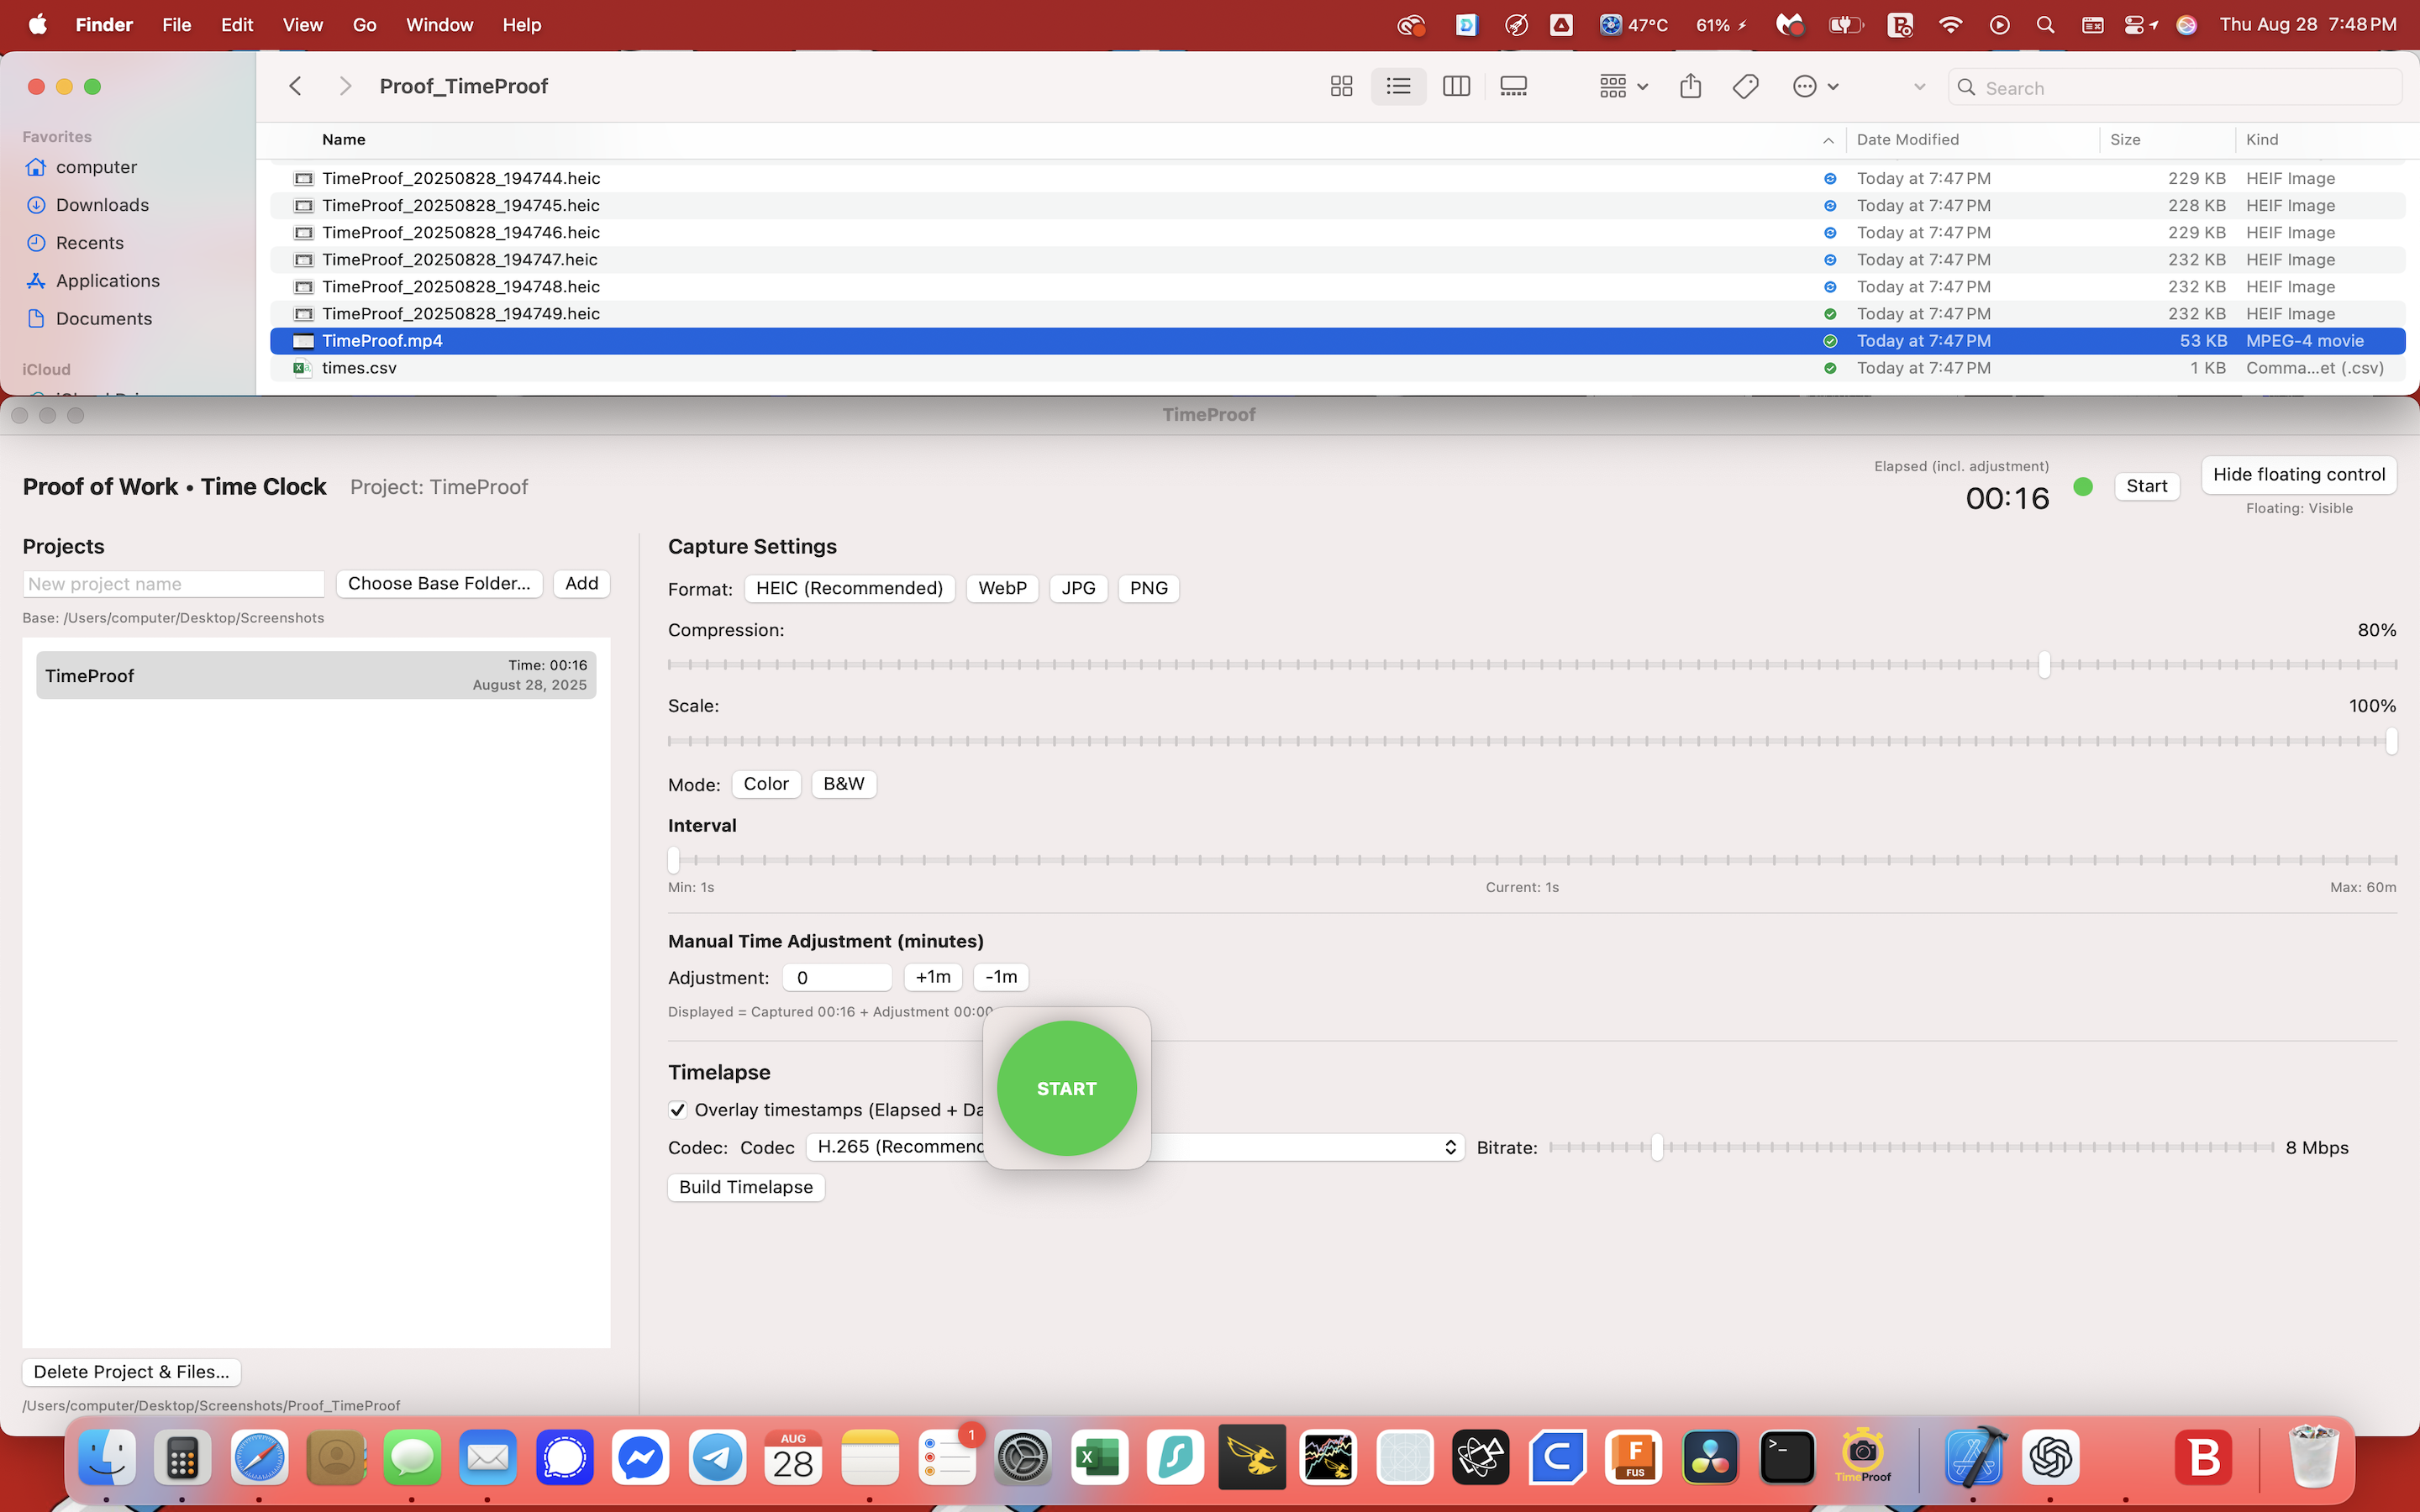
Task: Switch Finder to icon view
Action: click(x=1341, y=87)
